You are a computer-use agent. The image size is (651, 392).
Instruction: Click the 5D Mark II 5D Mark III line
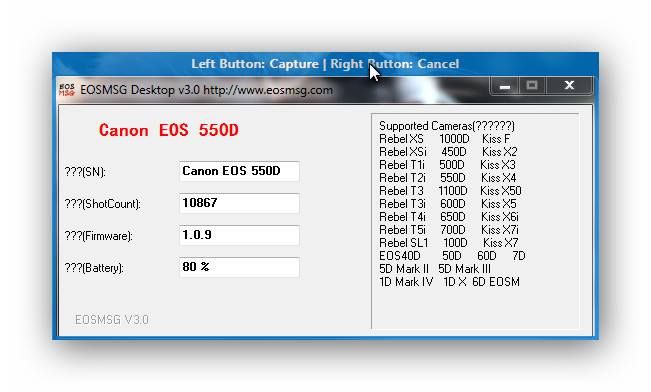(x=435, y=269)
